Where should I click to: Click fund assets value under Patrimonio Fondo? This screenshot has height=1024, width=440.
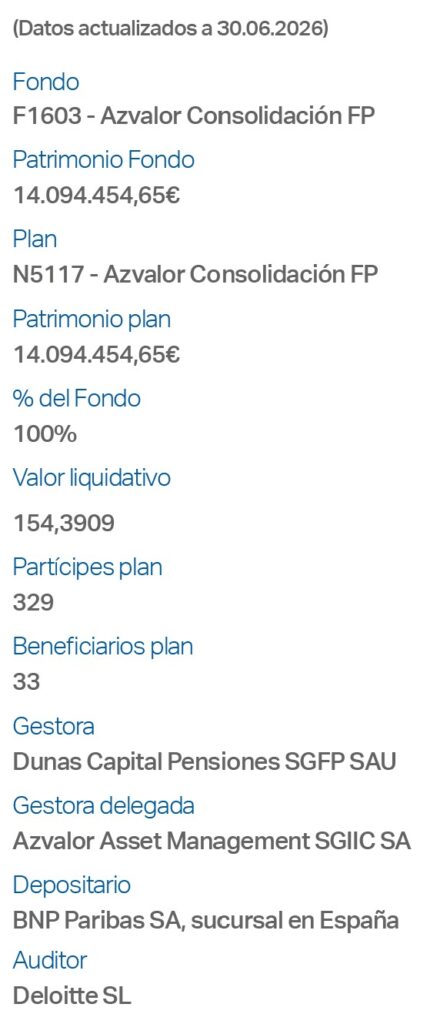[x=97, y=195]
